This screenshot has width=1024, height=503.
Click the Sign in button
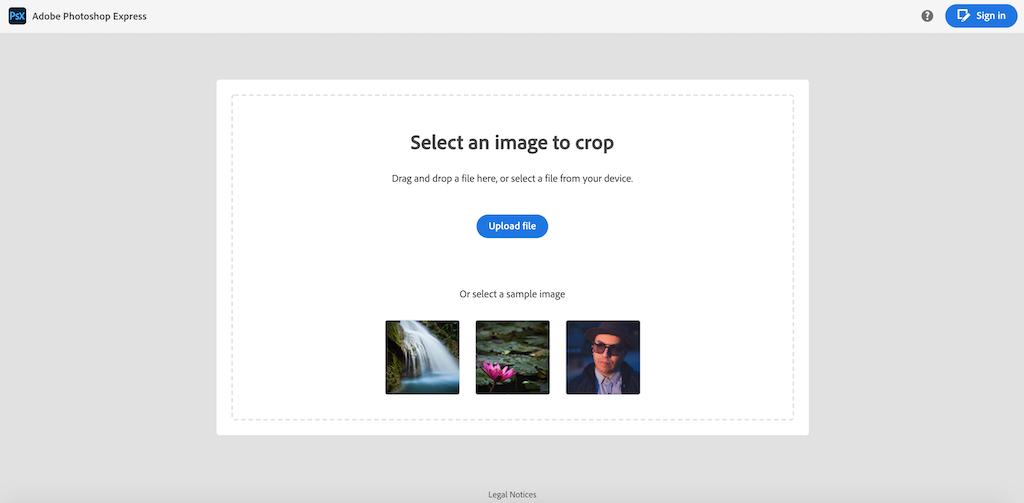tap(981, 16)
